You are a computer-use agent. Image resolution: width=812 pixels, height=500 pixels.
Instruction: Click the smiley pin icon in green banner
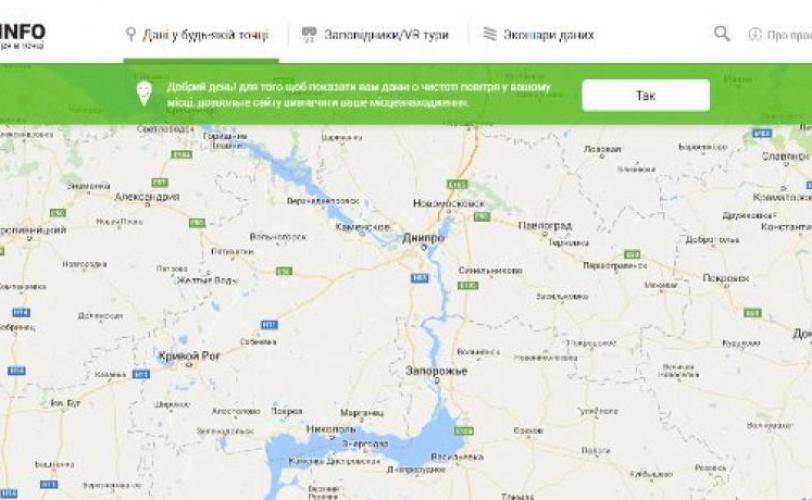pos(144,94)
